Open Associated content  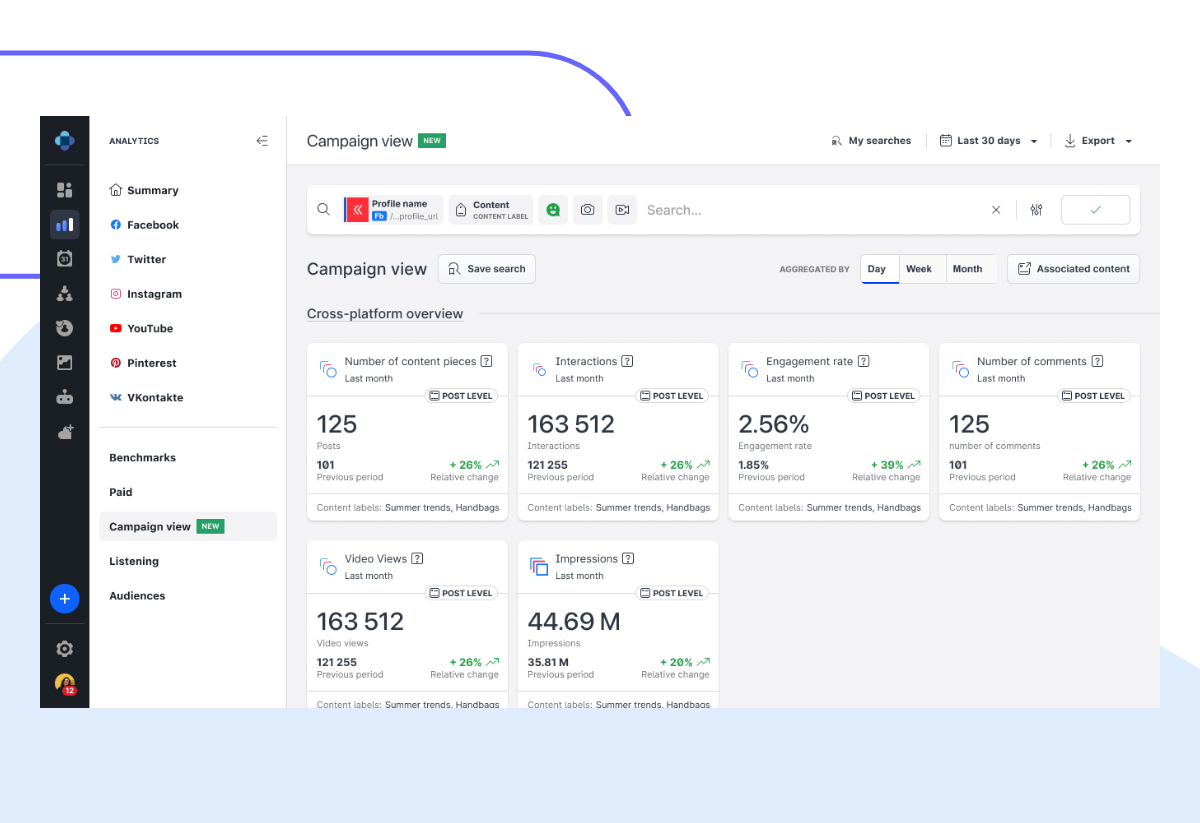pos(1073,268)
